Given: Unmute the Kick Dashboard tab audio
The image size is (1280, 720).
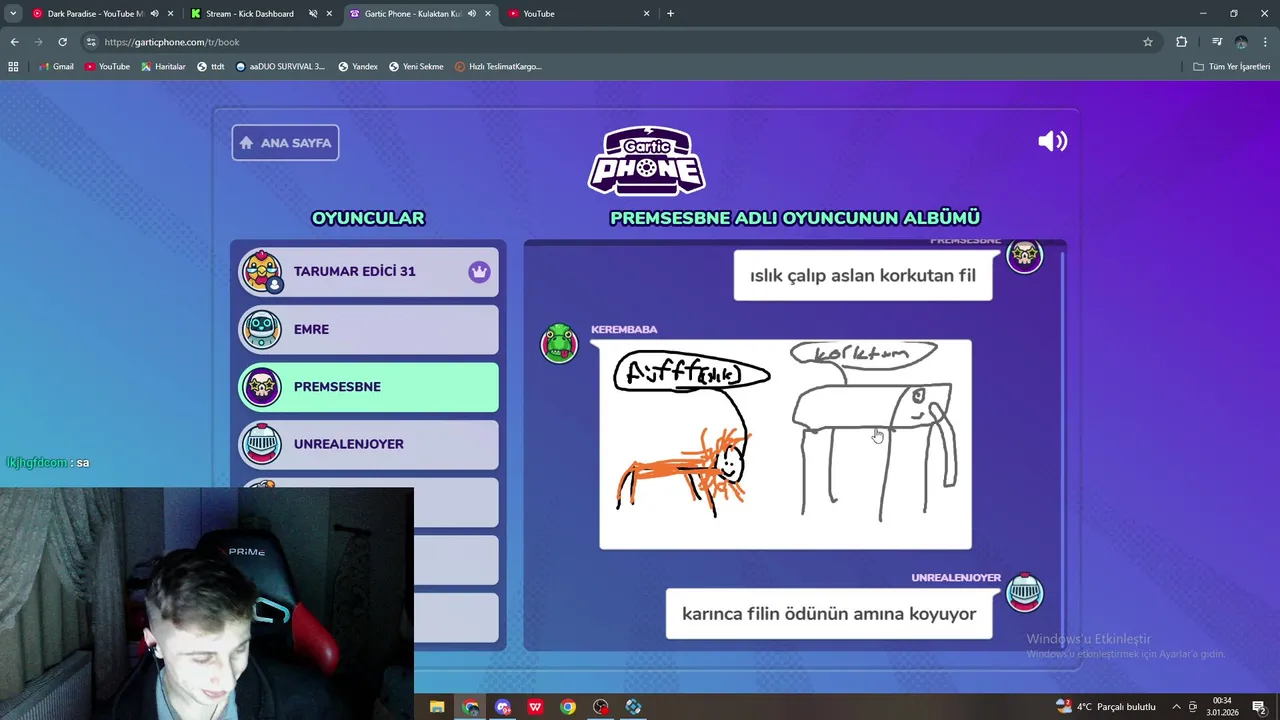Looking at the screenshot, I should coord(313,14).
